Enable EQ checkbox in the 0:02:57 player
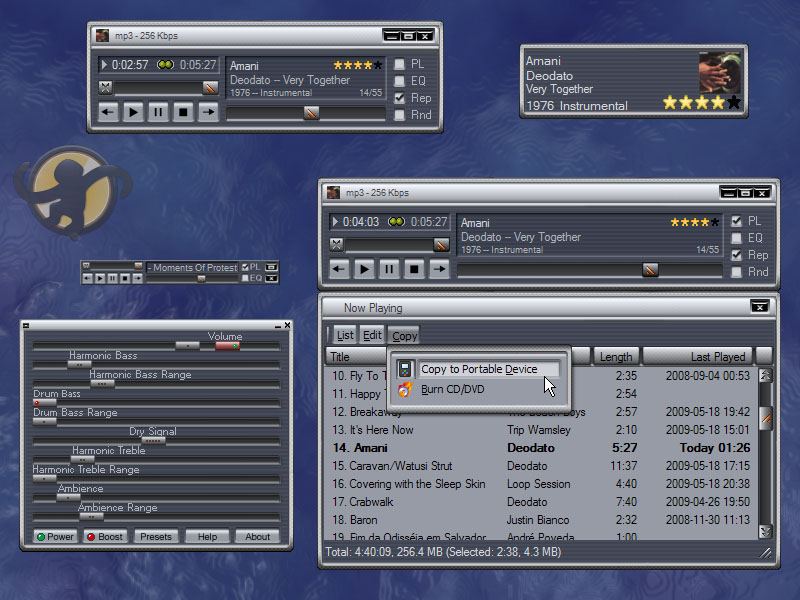The height and width of the screenshot is (600, 800). point(400,81)
